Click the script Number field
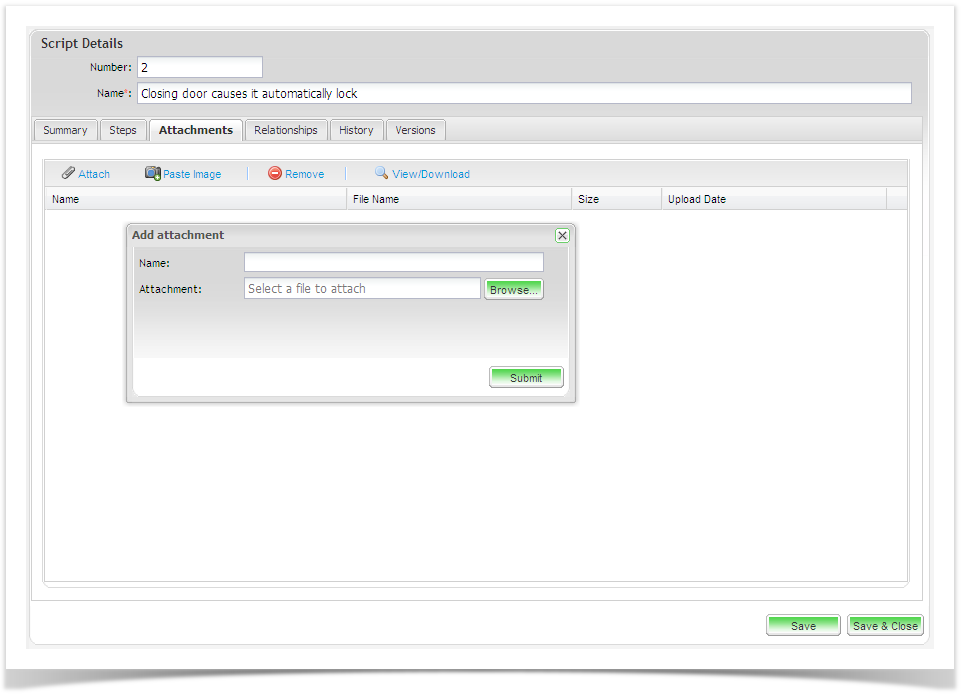 click(199, 67)
